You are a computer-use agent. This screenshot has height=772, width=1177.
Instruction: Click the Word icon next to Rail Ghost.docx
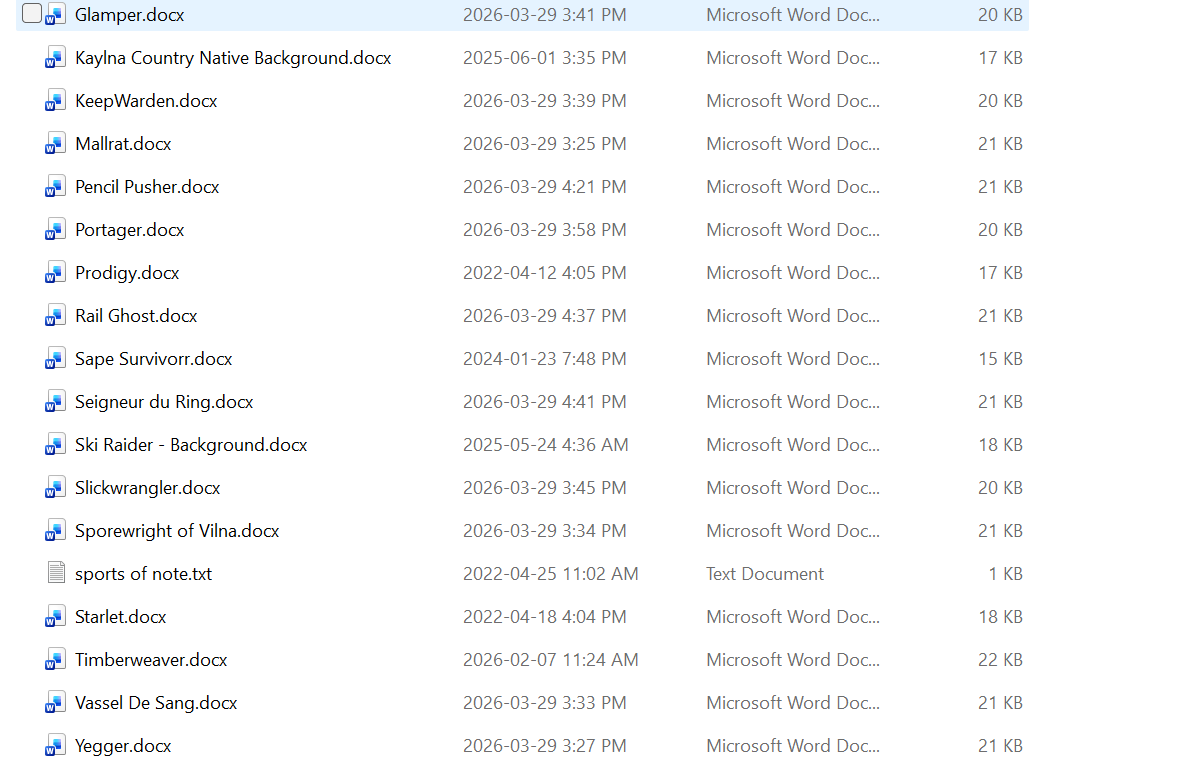pyautogui.click(x=55, y=316)
